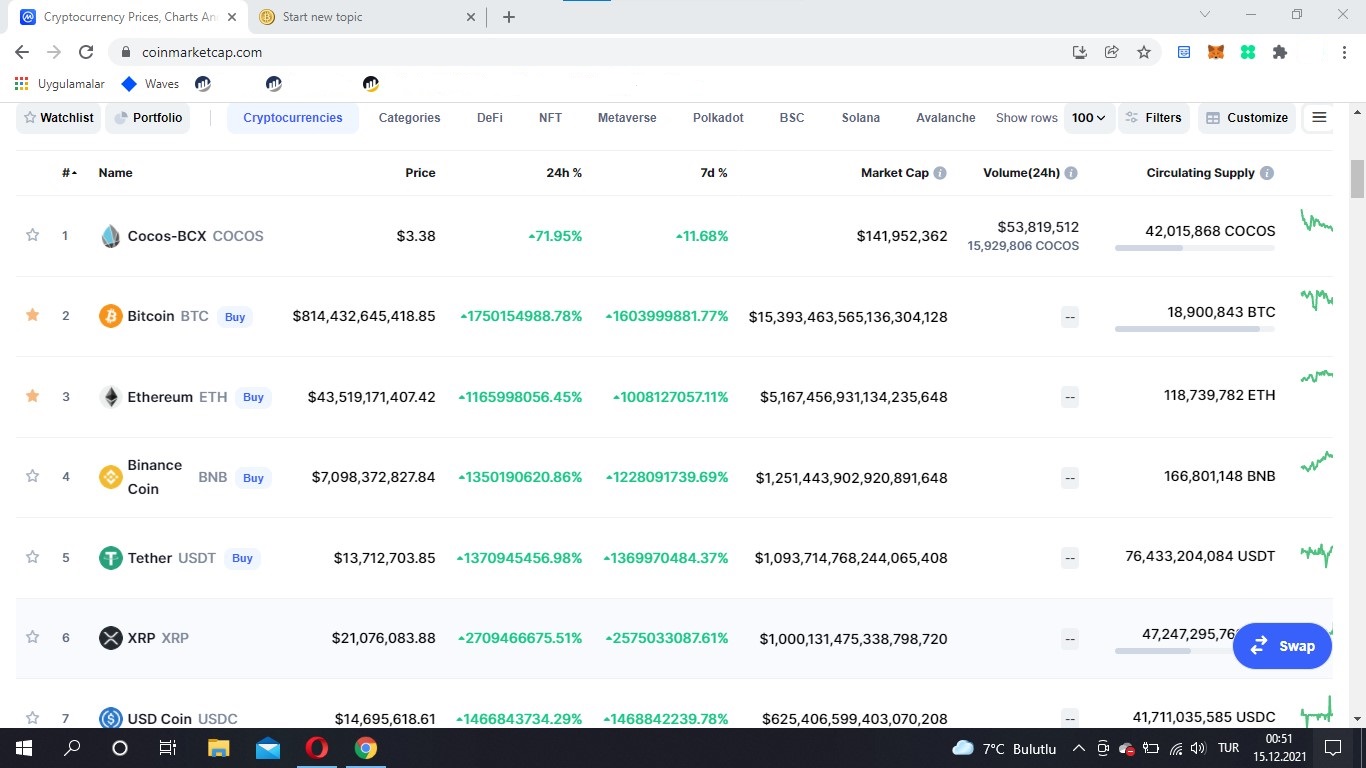Open the Solana filter link
Screen dimensions: 1366x768
pyautogui.click(x=861, y=118)
